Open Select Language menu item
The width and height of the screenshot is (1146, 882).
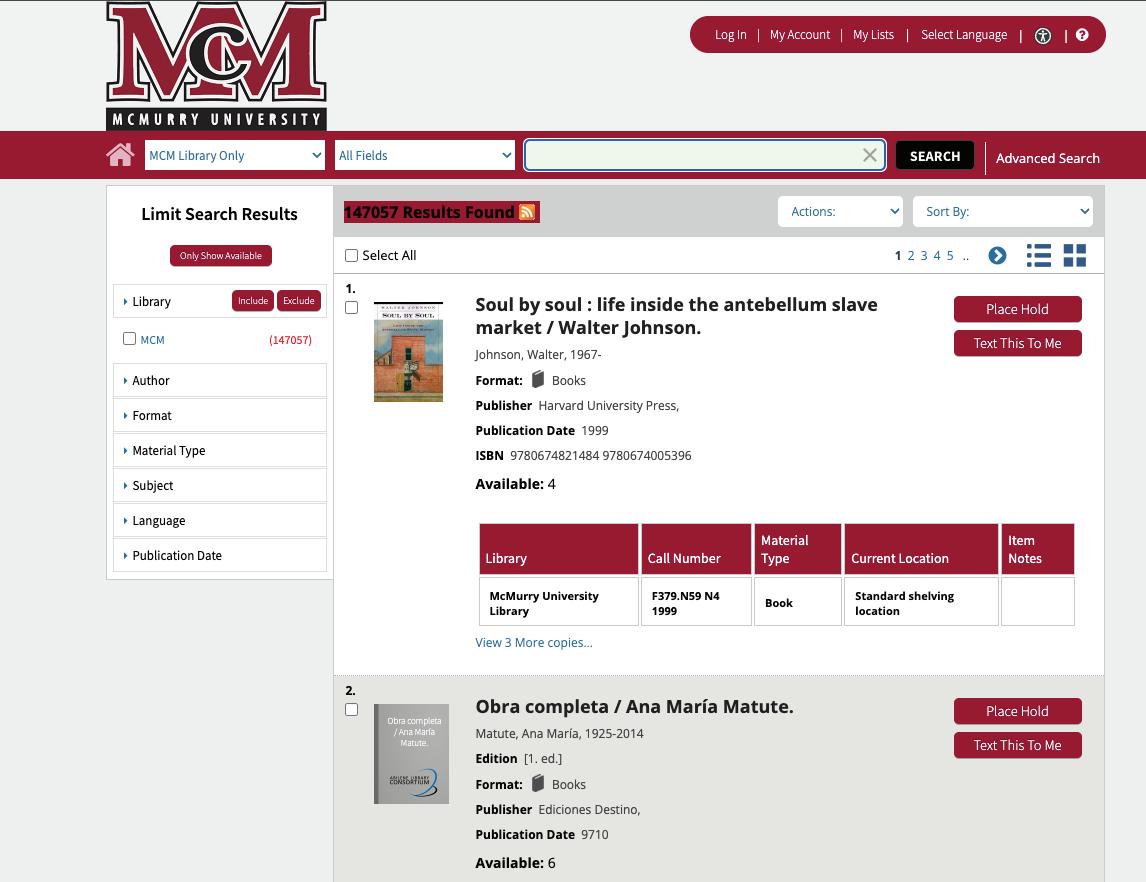[964, 34]
